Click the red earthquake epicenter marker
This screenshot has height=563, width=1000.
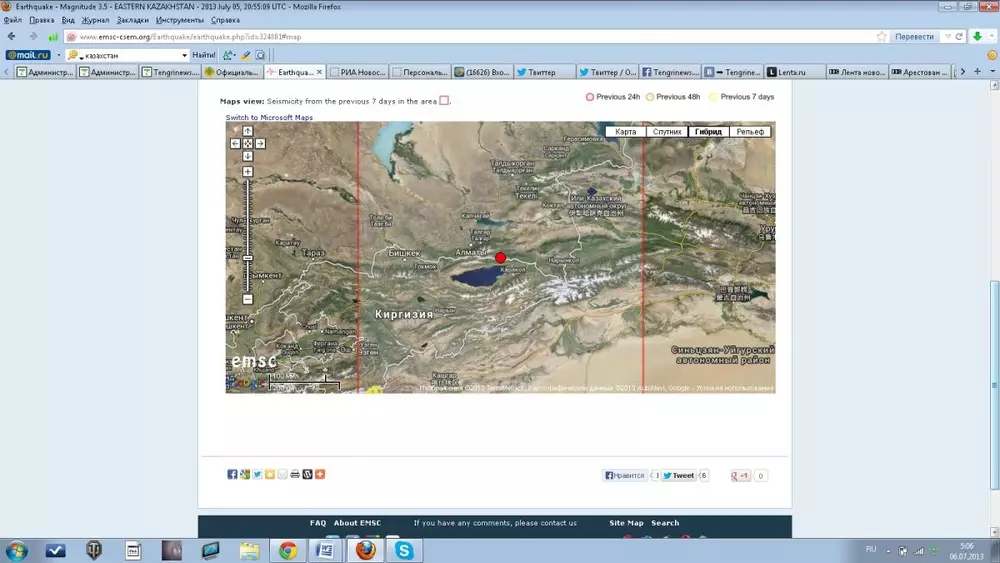tap(501, 257)
